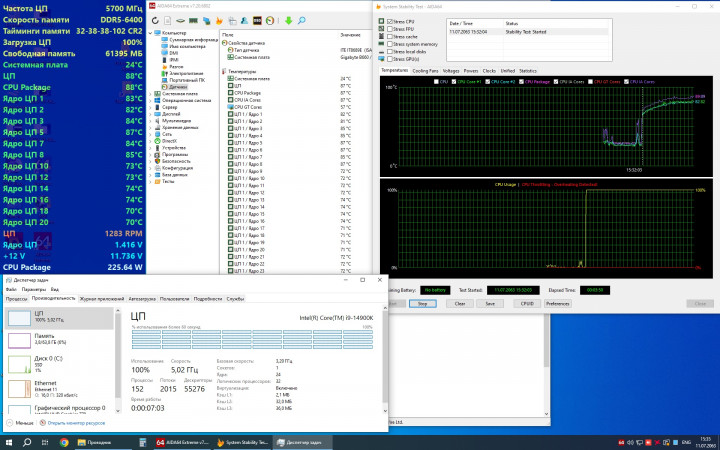The height and width of the screenshot is (450, 720).
Task: Select Ethernet in Task Manager sidebar
Action: click(59, 389)
